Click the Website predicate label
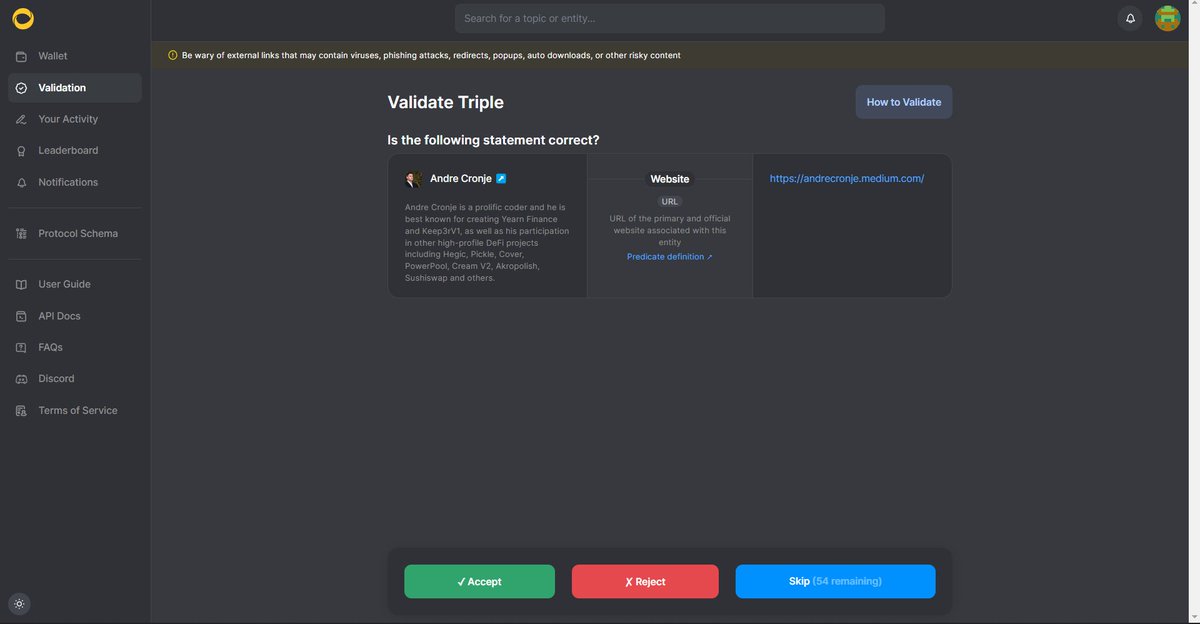The image size is (1200, 624). (670, 179)
